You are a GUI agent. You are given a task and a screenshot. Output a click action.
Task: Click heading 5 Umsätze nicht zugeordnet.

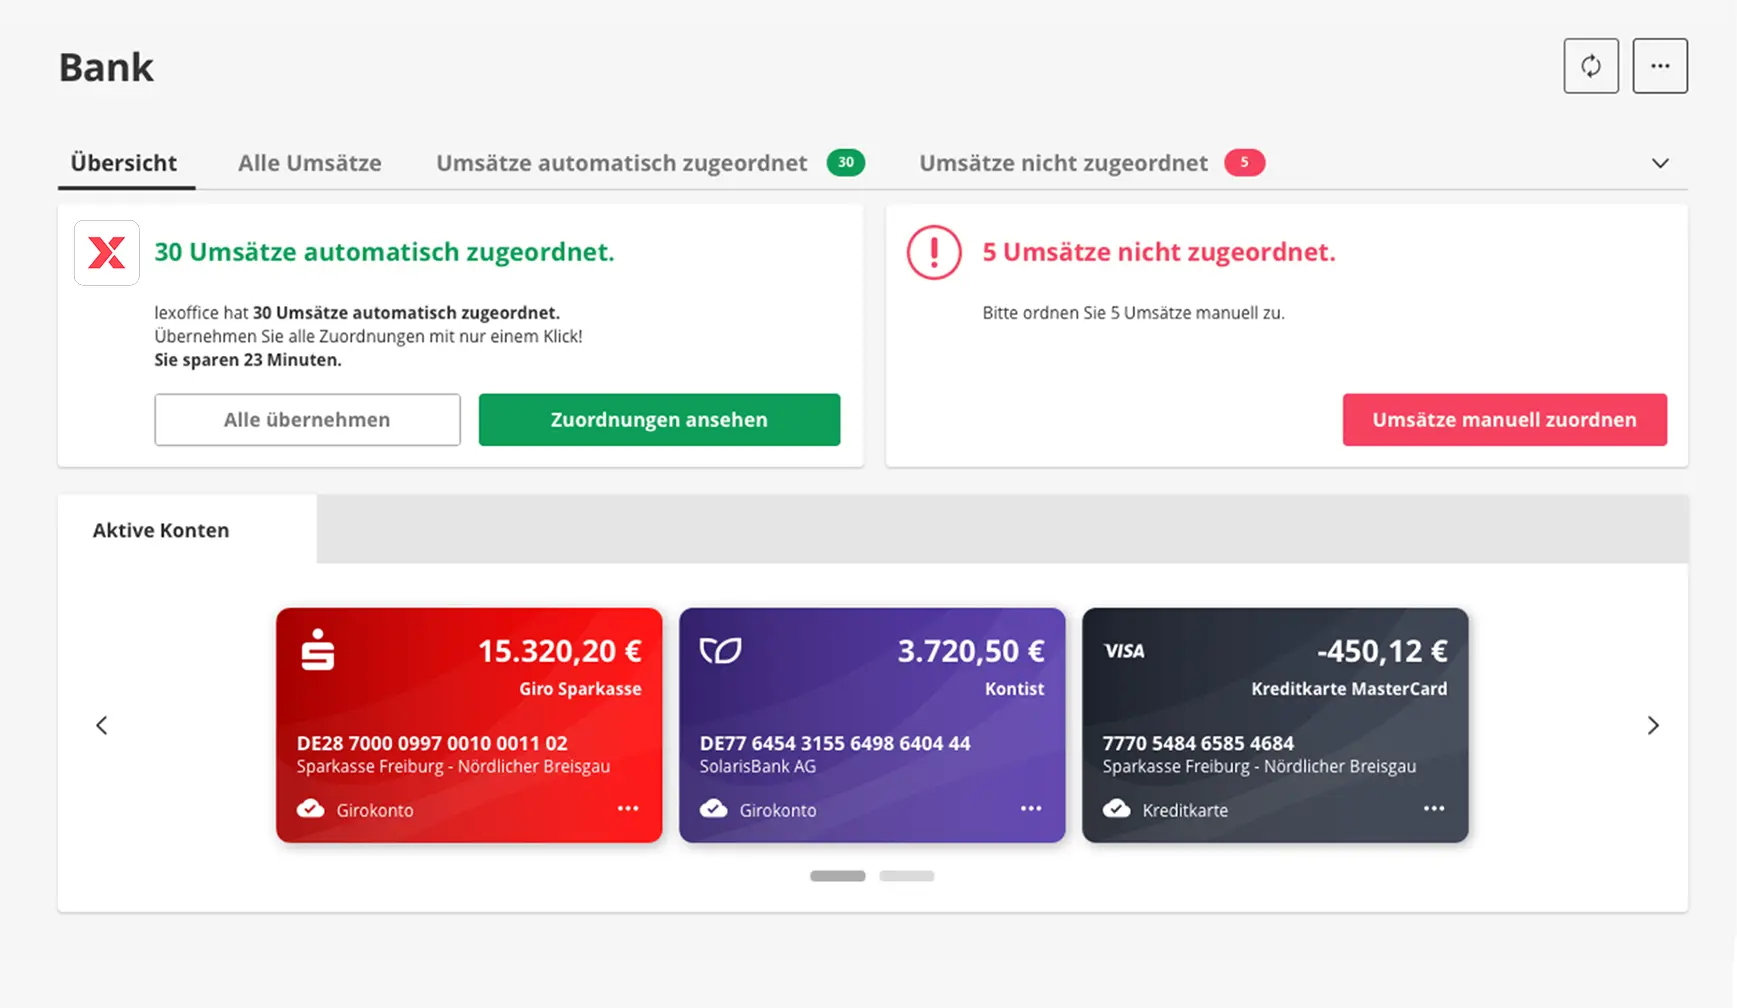1159,252
